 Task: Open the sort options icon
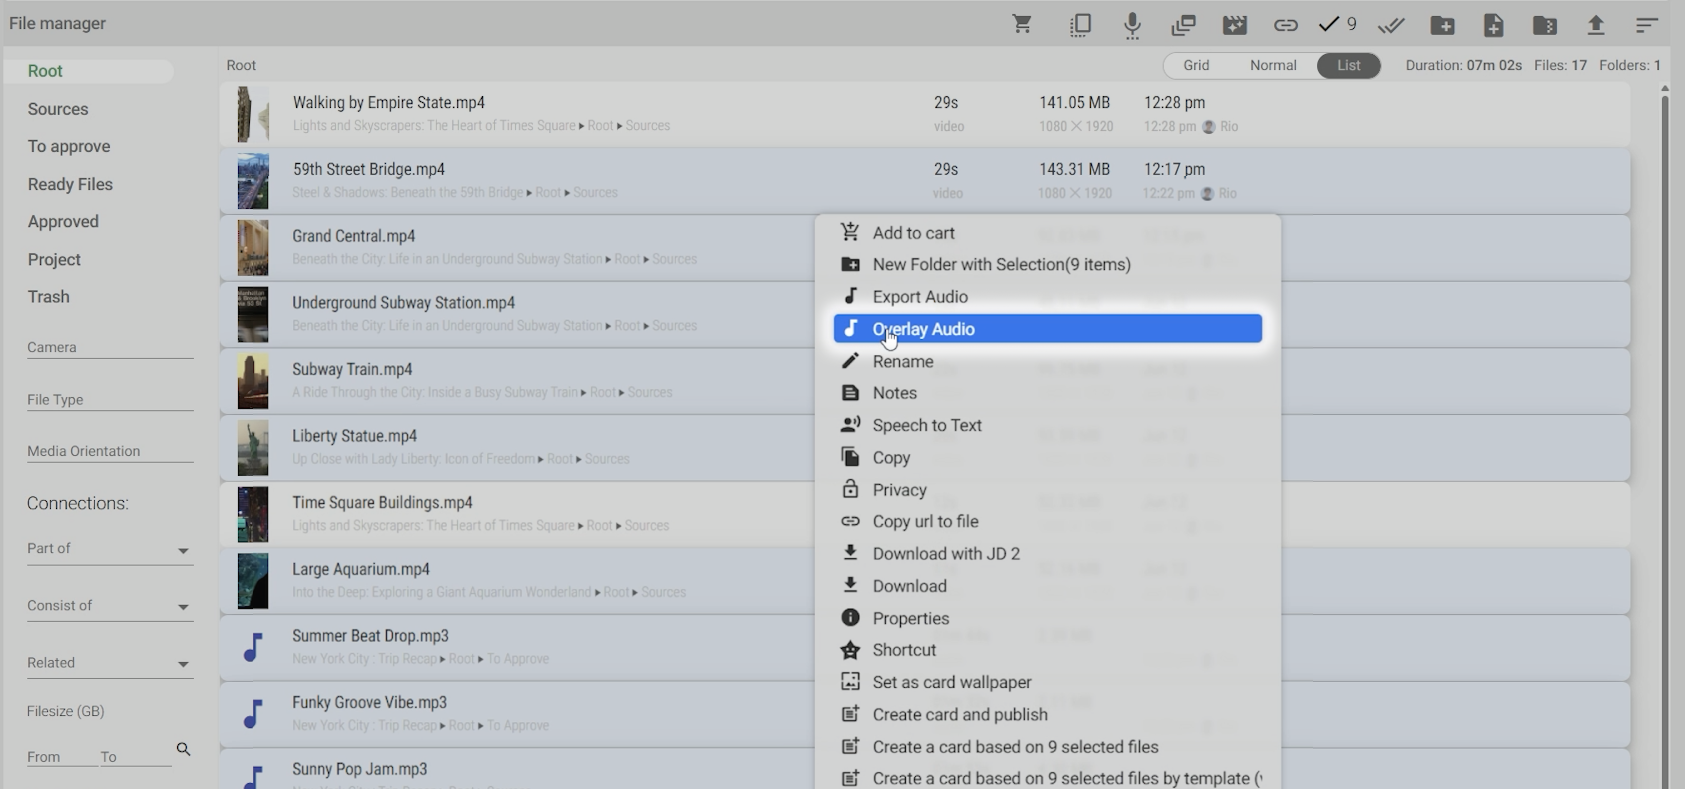pyautogui.click(x=1647, y=25)
